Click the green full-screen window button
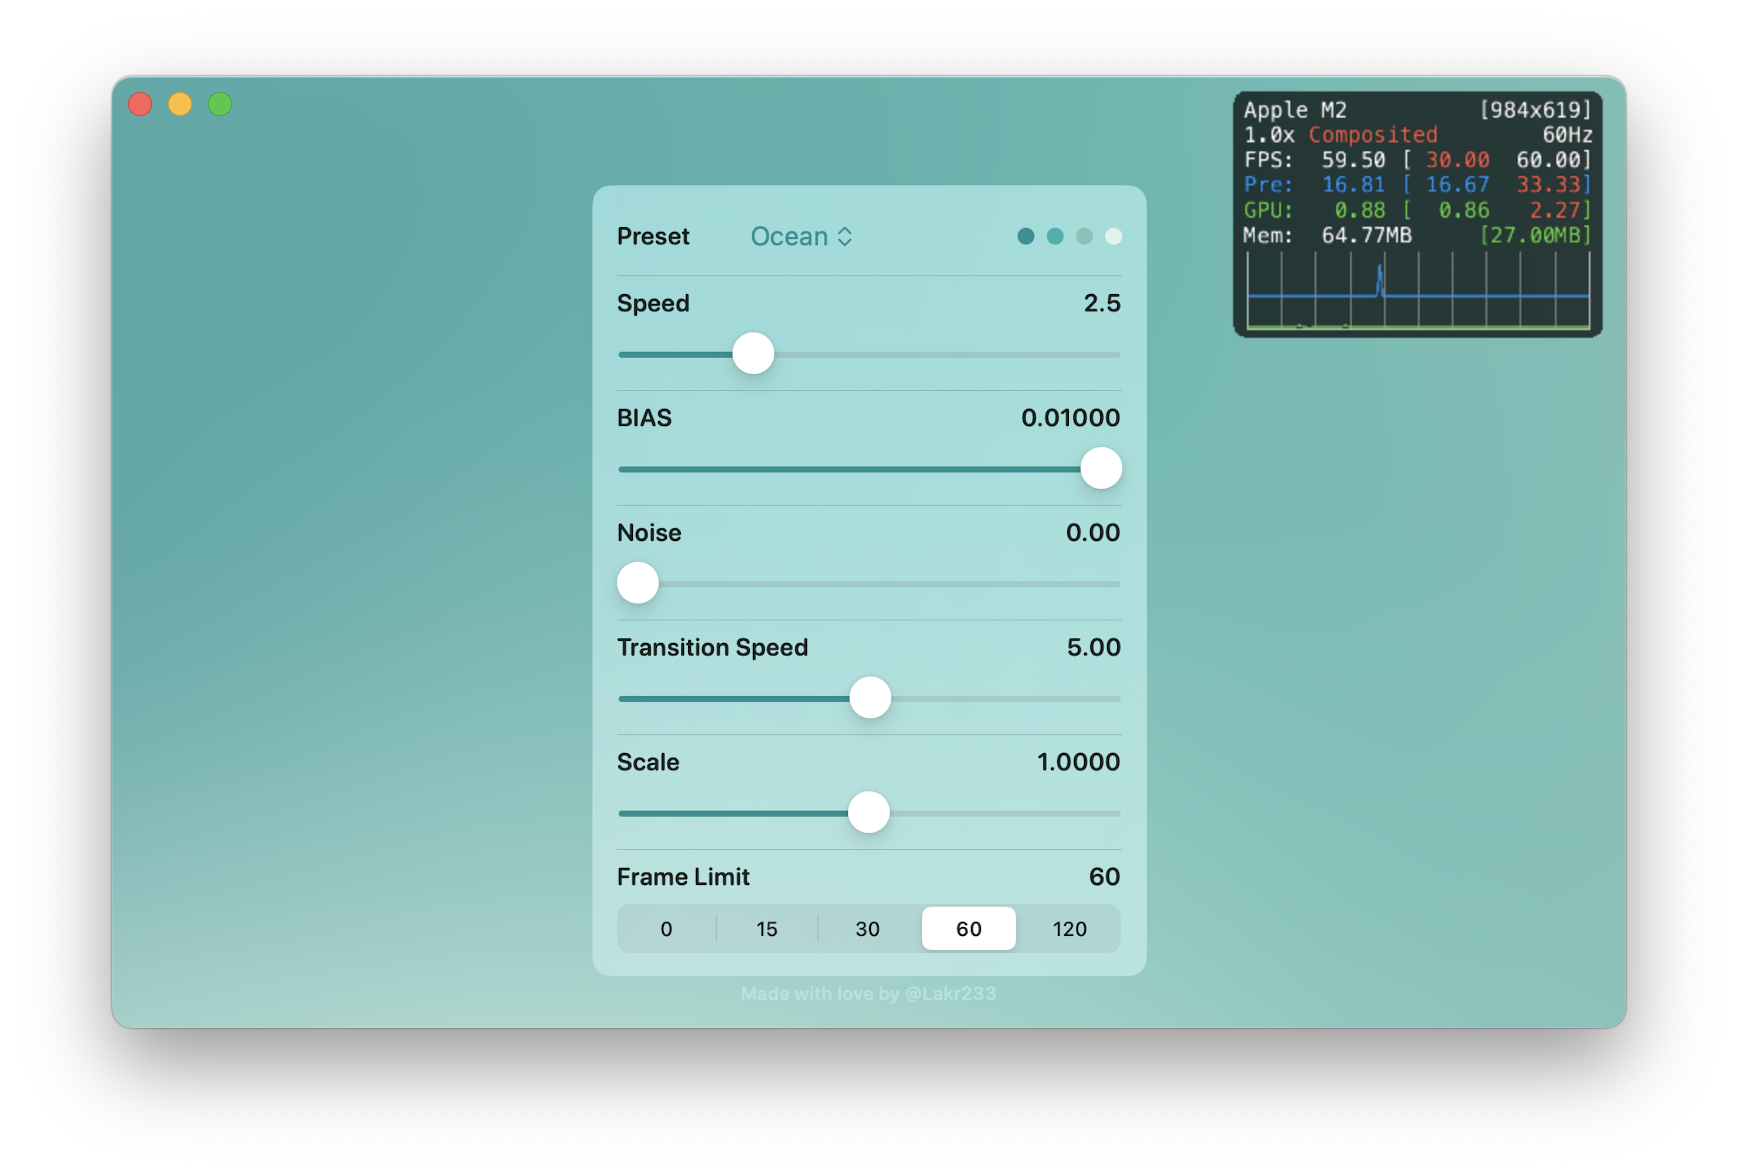The width and height of the screenshot is (1738, 1176). click(220, 104)
